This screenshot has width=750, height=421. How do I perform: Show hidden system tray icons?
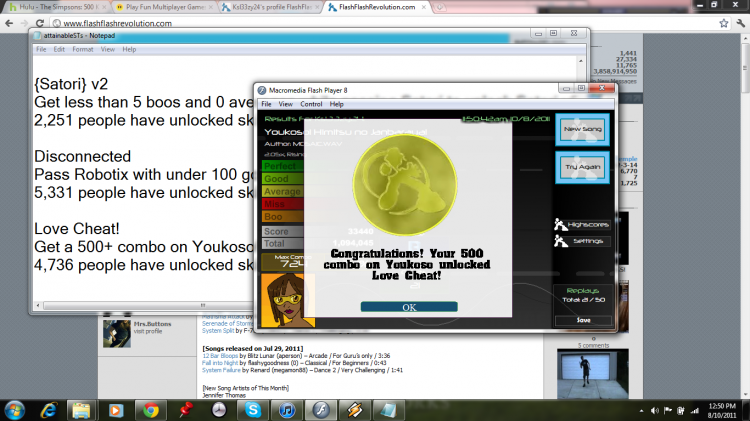click(x=641, y=410)
